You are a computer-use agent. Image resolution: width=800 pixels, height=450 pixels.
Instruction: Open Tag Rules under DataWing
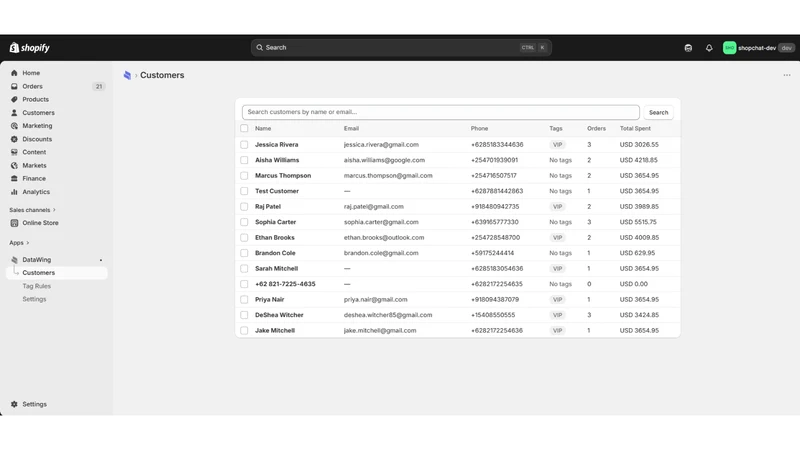click(36, 286)
